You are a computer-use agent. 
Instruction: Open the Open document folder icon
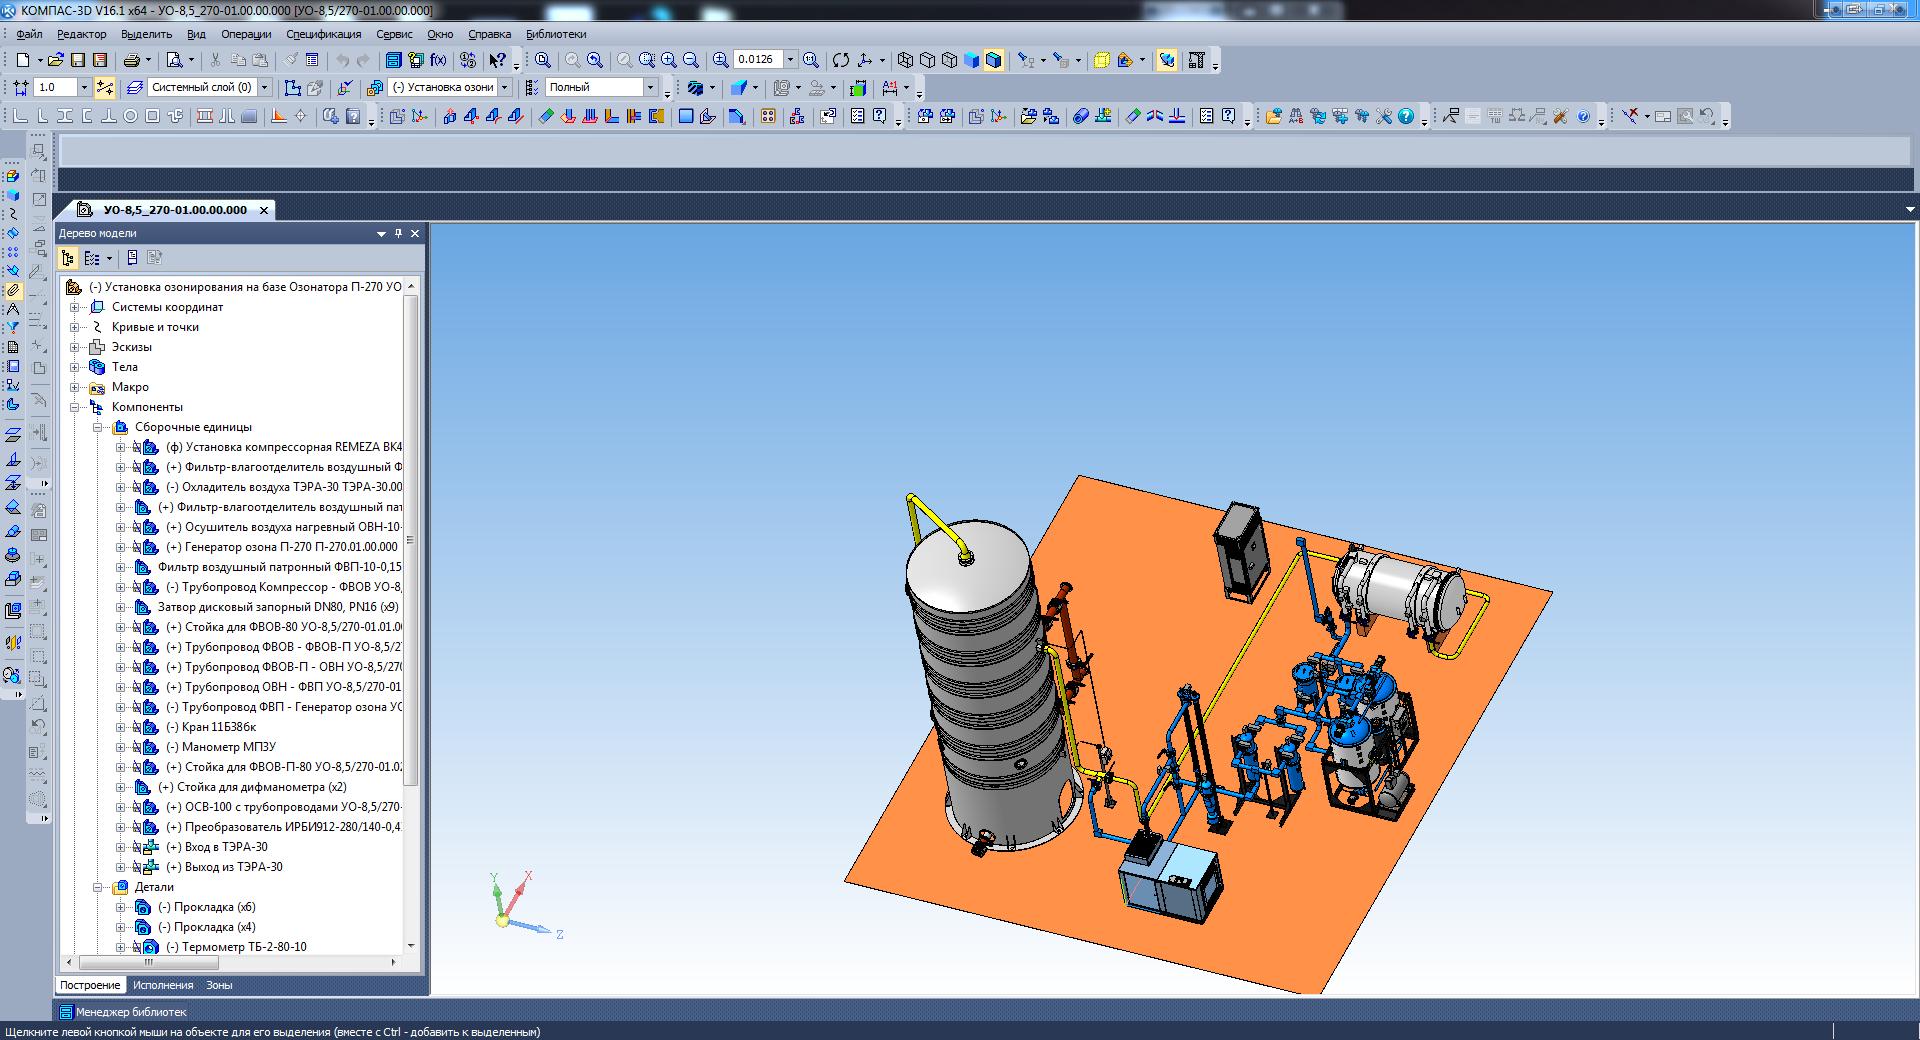[56, 60]
